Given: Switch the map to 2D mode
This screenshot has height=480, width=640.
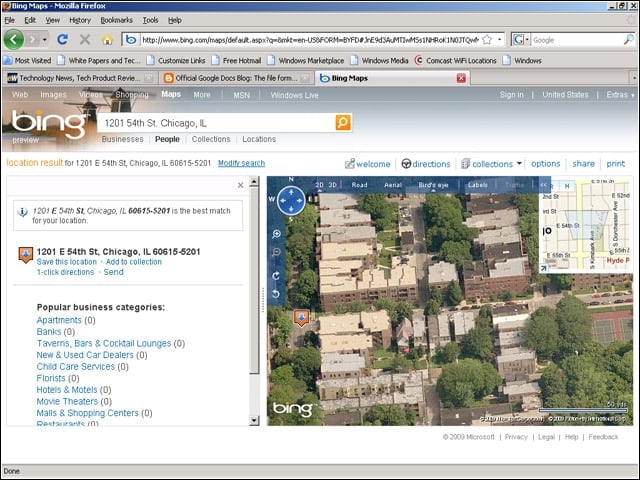Looking at the screenshot, I should 320,185.
